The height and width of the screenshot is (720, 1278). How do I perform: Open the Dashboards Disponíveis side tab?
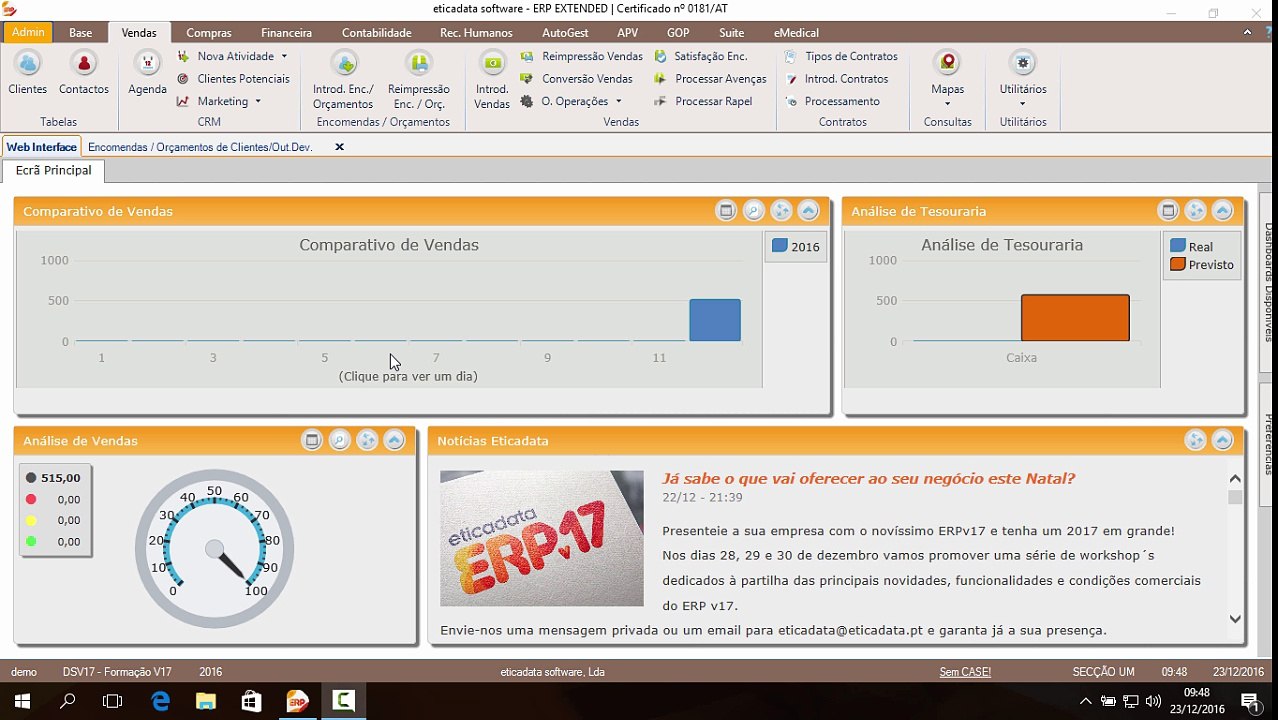[x=1268, y=283]
